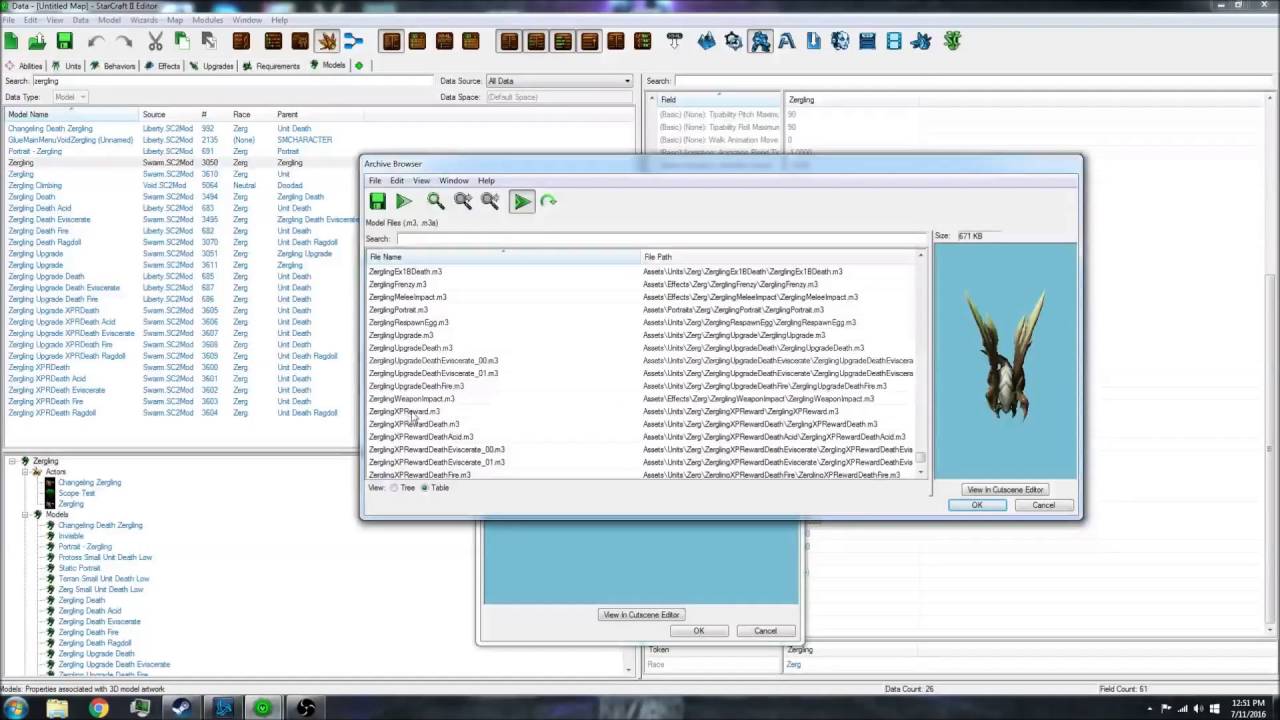Image resolution: width=1280 pixels, height=720 pixels.
Task: Click OK in the Archive Browser
Action: tap(977, 505)
